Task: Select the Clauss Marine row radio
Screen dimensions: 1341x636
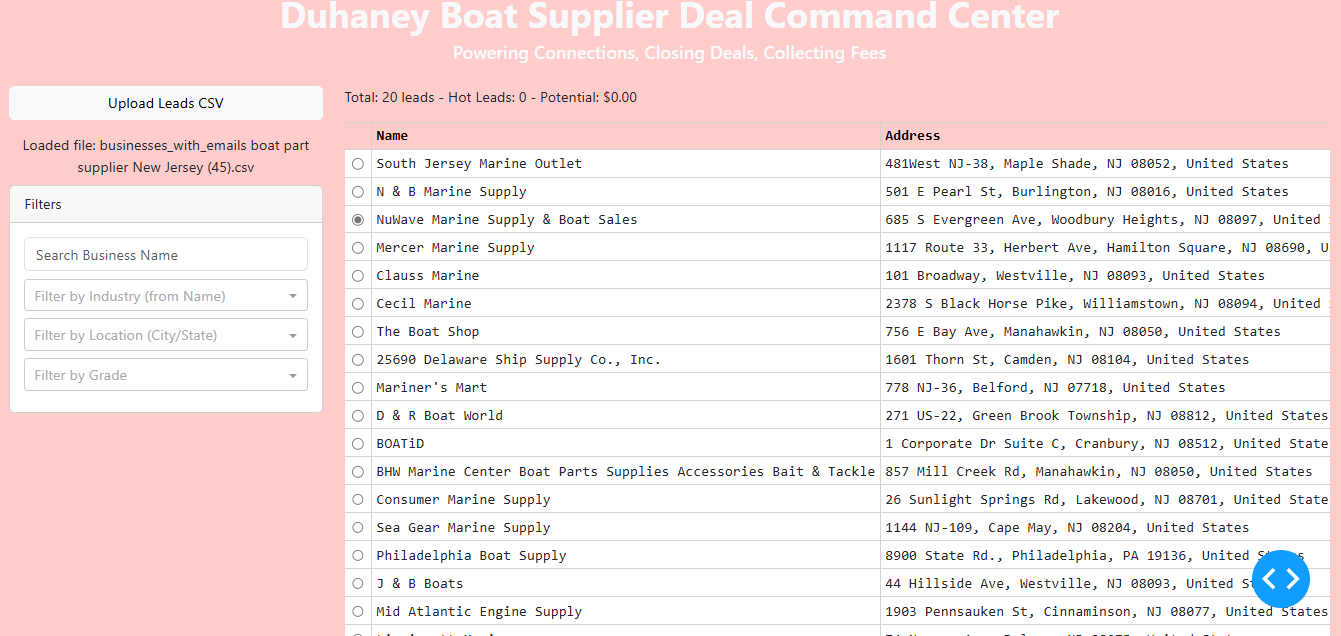Action: [358, 276]
